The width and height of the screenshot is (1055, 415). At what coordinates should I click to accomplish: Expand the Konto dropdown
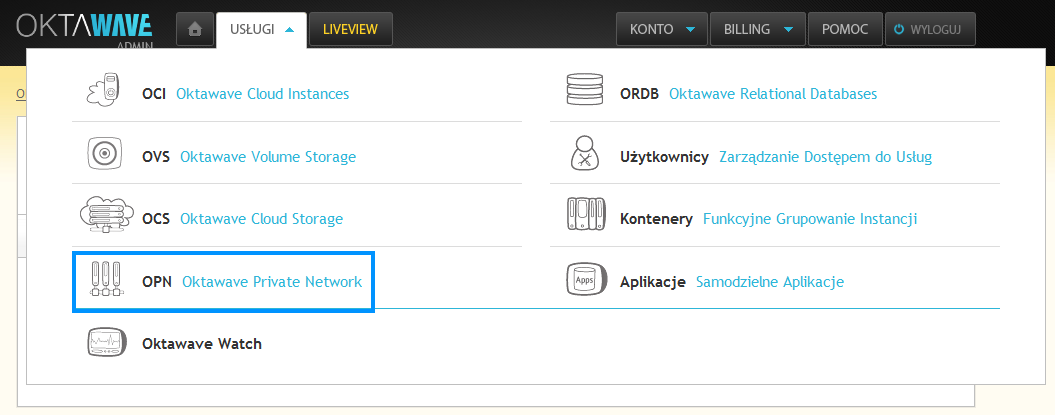point(662,30)
